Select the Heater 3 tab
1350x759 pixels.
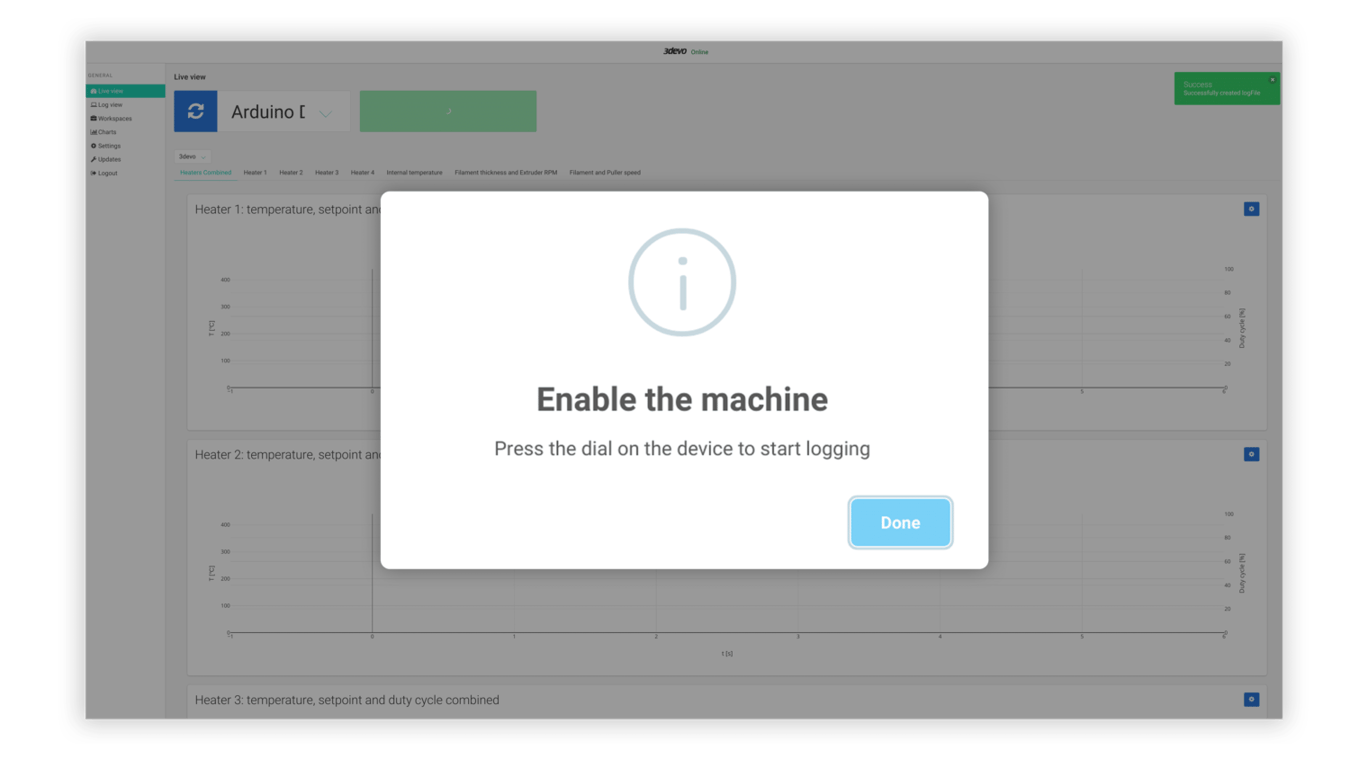point(327,171)
